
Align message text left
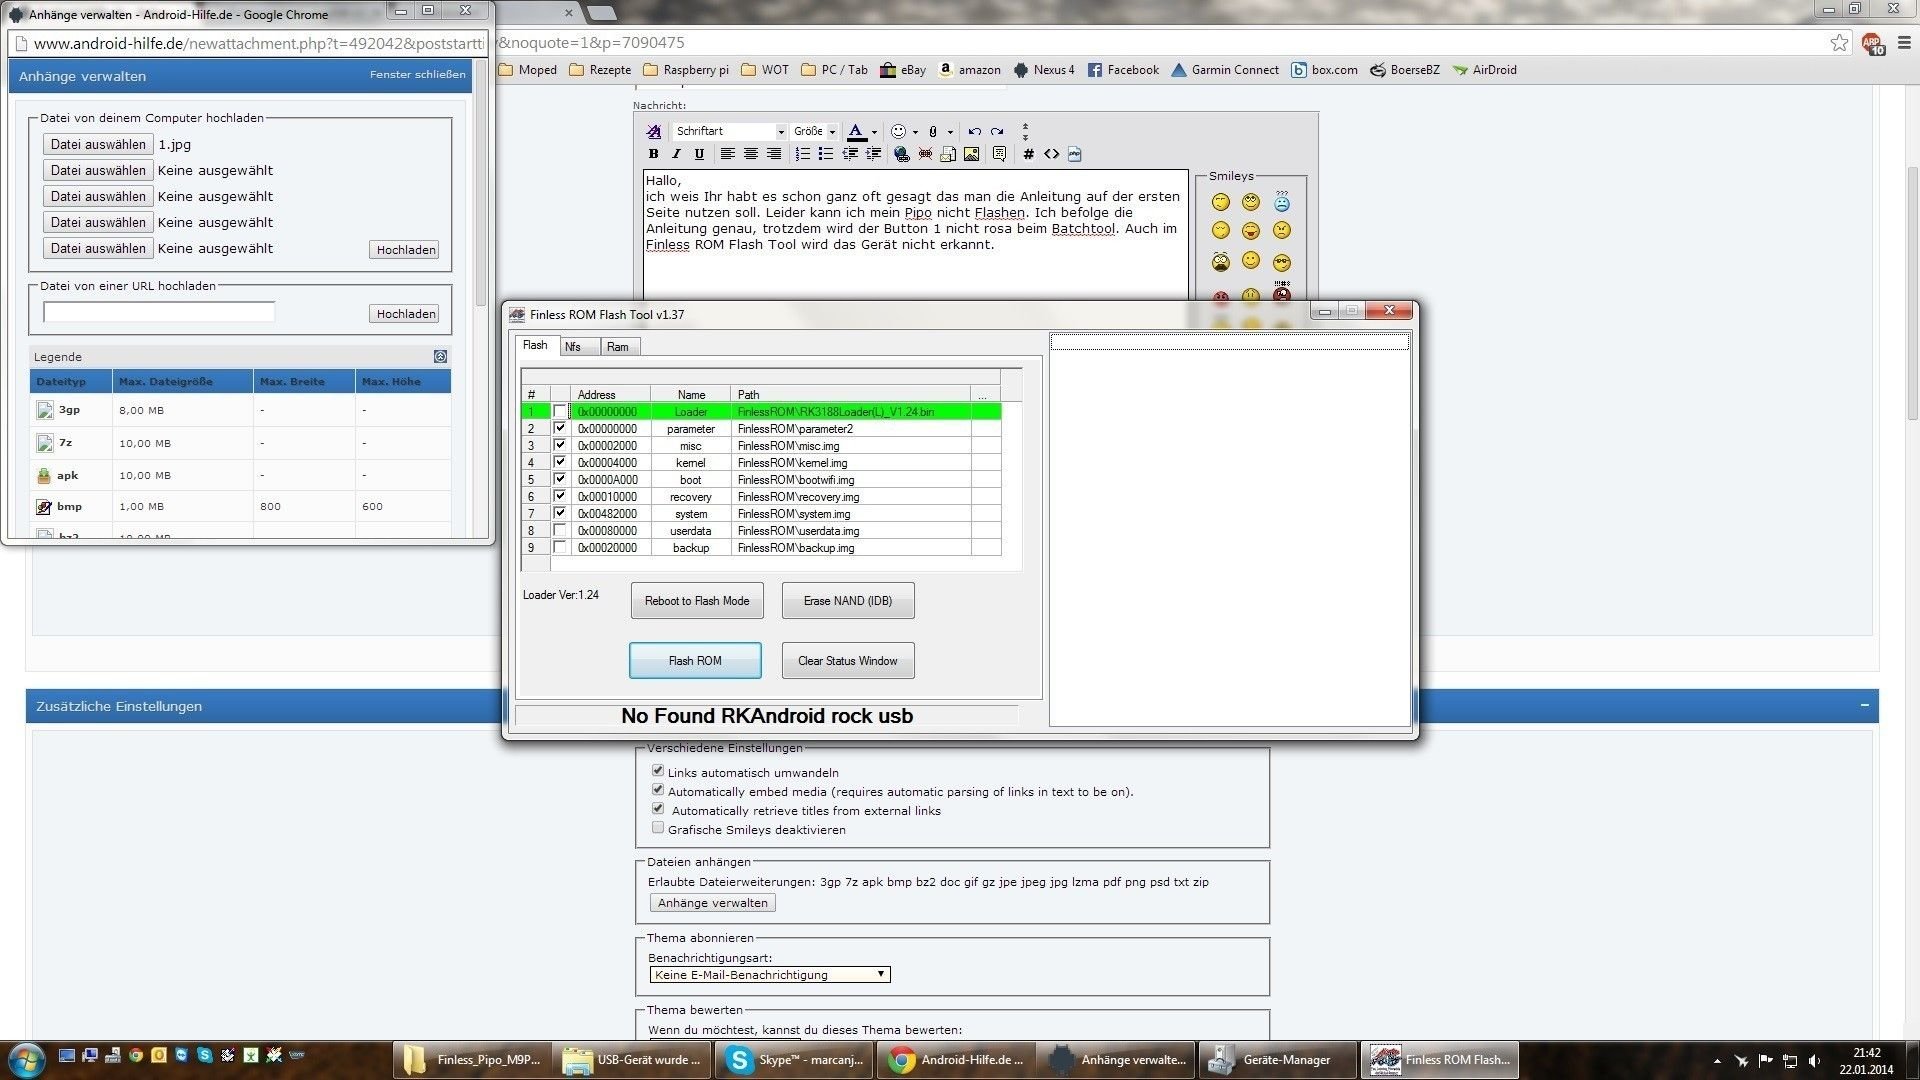click(x=727, y=154)
